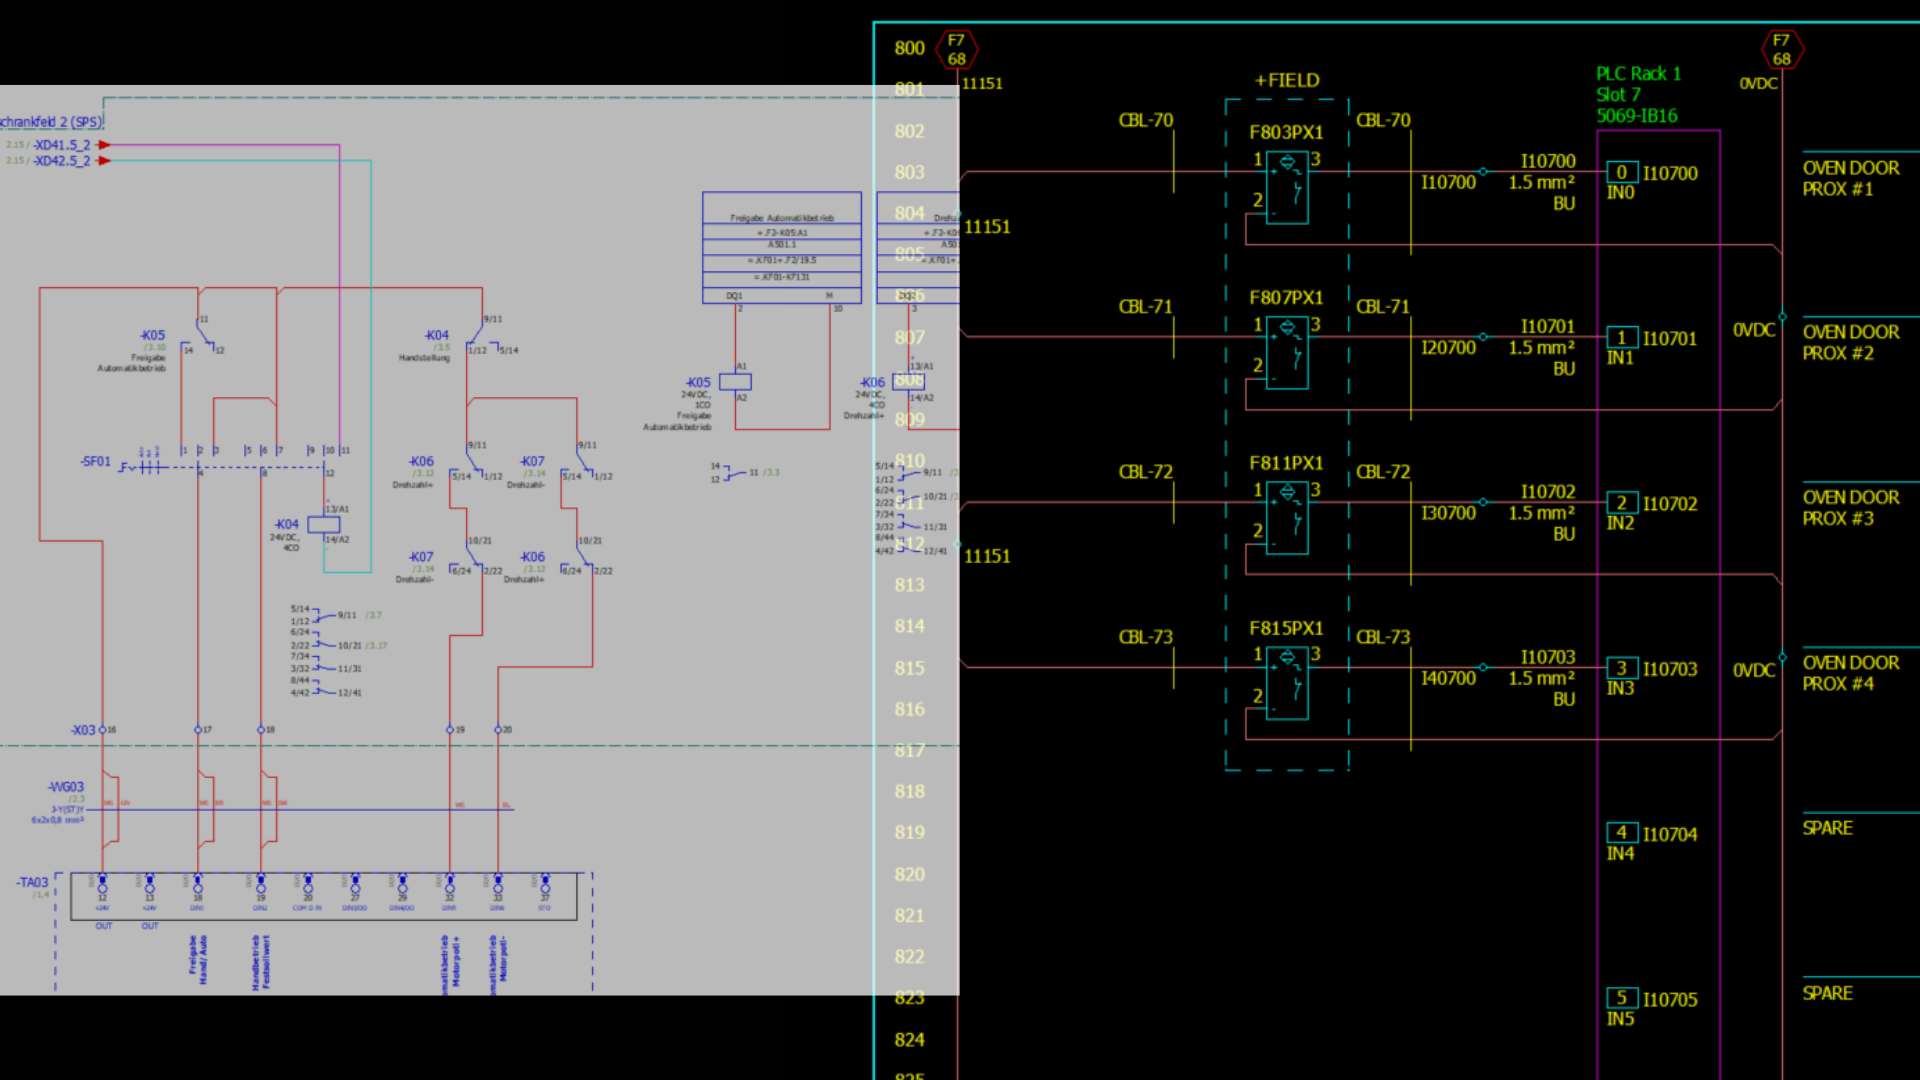The image size is (1920, 1080).
Task: Click the PLC input IN0 channel box
Action: (1621, 172)
